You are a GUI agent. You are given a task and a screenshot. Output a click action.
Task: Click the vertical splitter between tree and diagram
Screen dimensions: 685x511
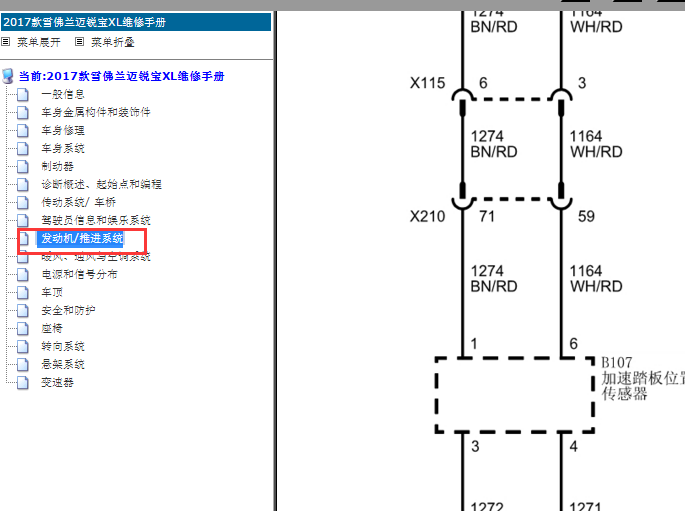point(275,261)
